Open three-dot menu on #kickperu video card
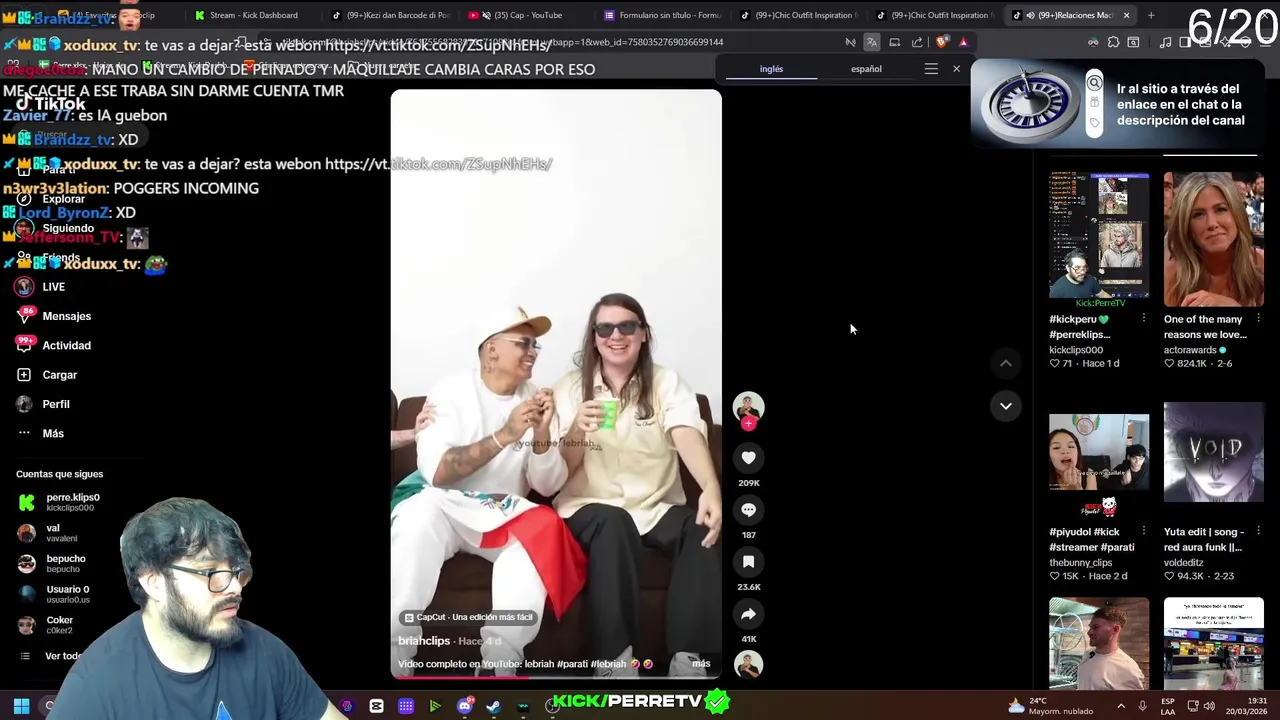Image resolution: width=1280 pixels, height=720 pixels. tap(1144, 319)
